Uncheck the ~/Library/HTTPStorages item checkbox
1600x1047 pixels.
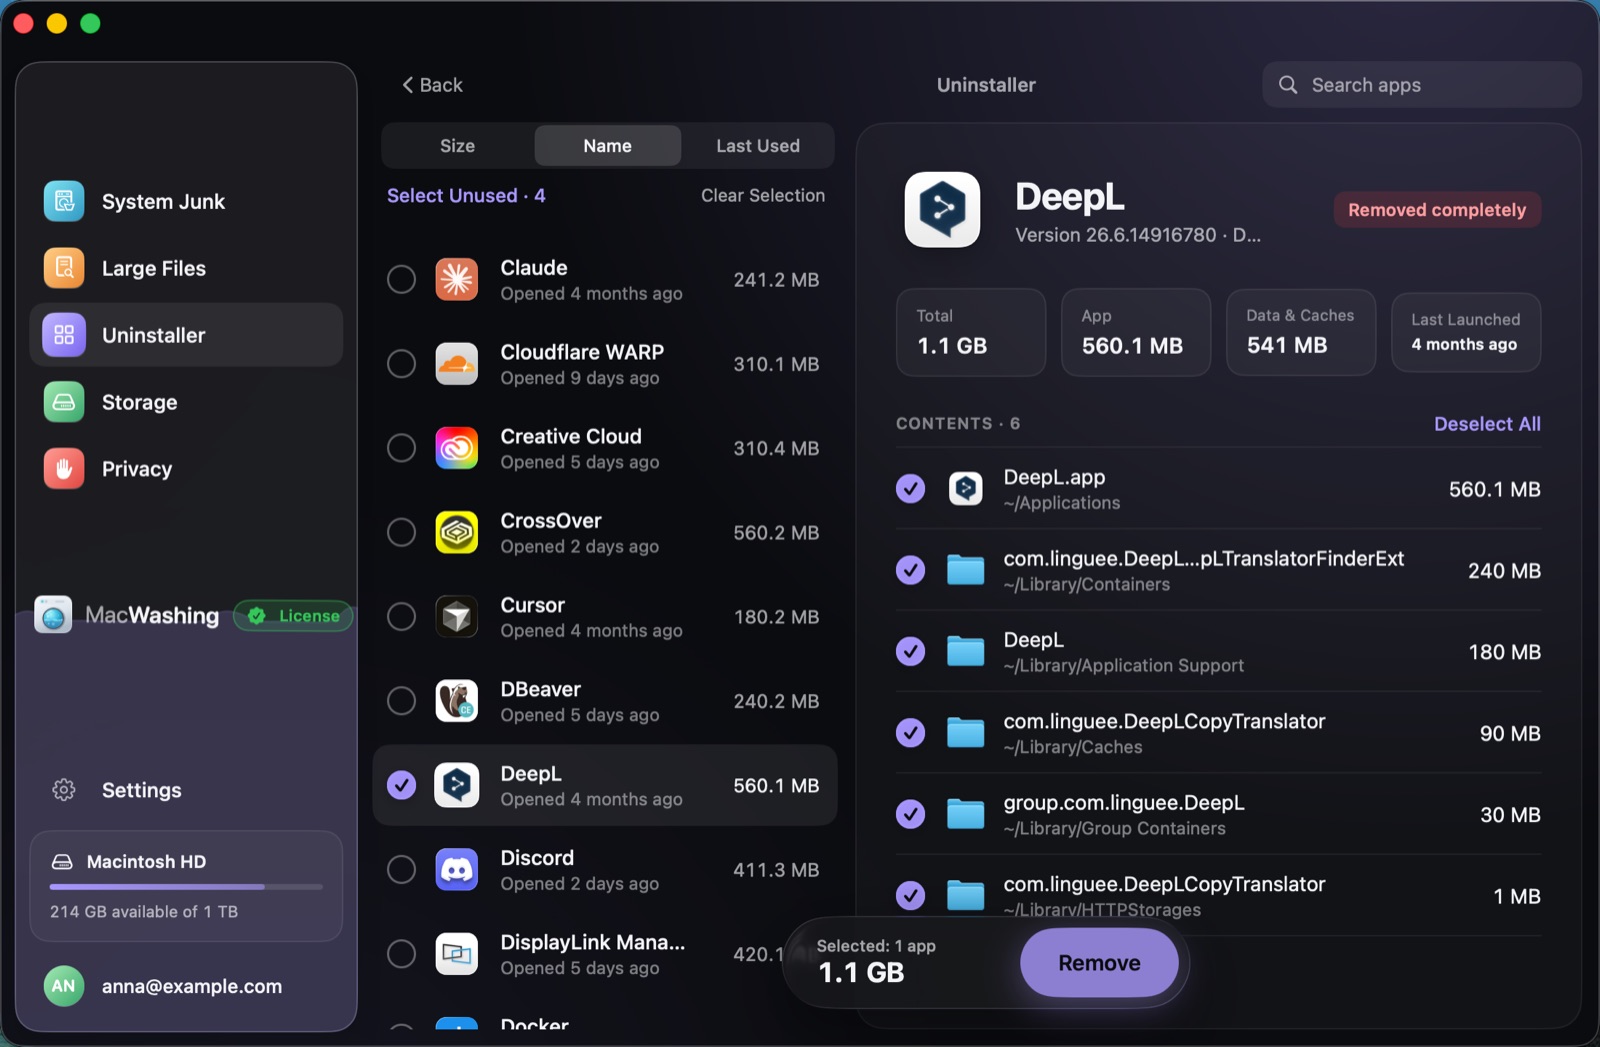click(910, 895)
